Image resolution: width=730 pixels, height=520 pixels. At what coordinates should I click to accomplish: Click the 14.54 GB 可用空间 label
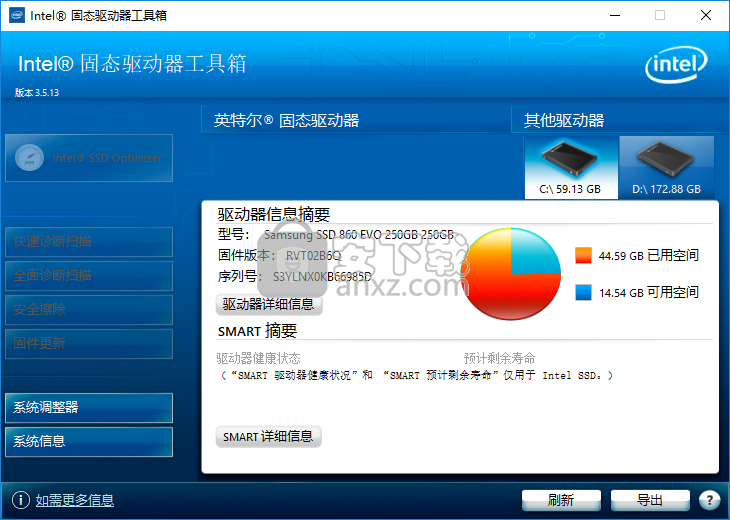(x=649, y=292)
